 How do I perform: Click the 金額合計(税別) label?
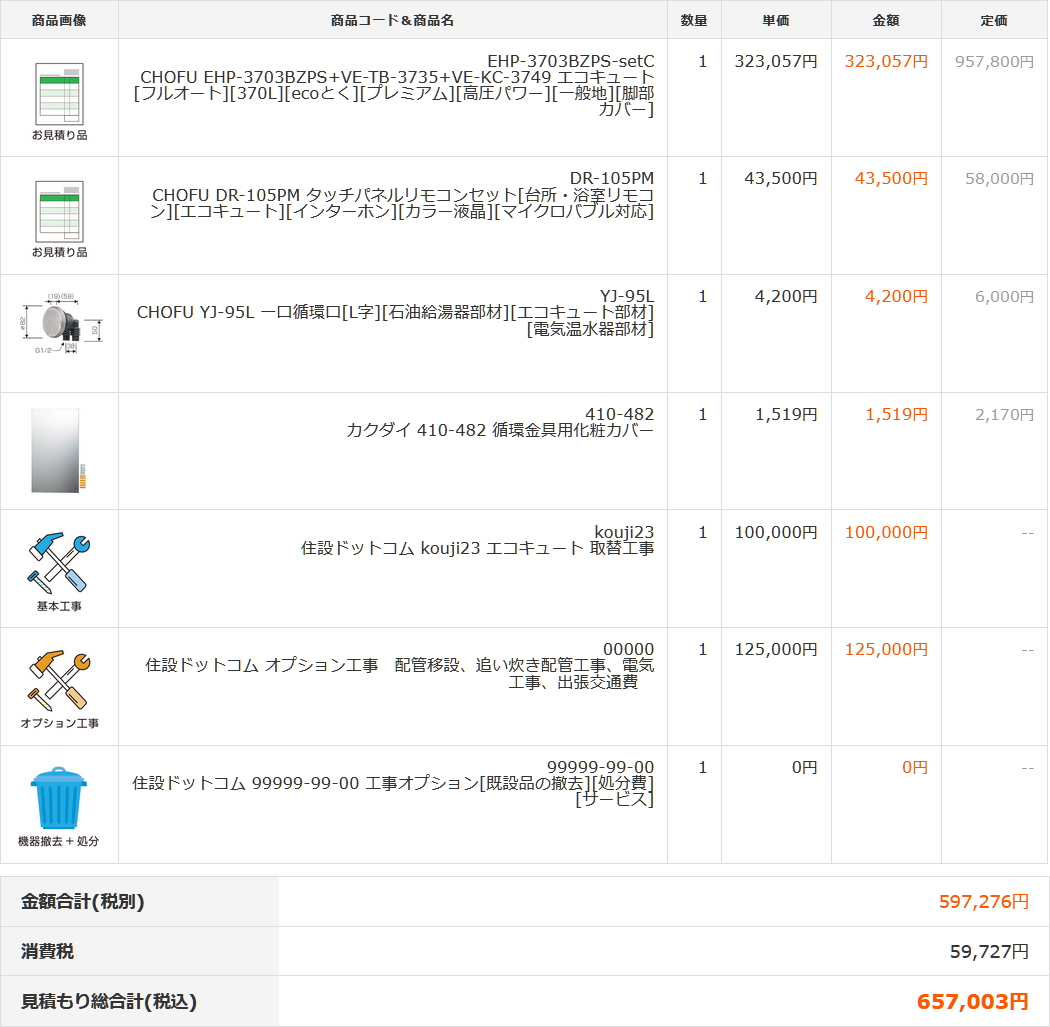point(82,901)
